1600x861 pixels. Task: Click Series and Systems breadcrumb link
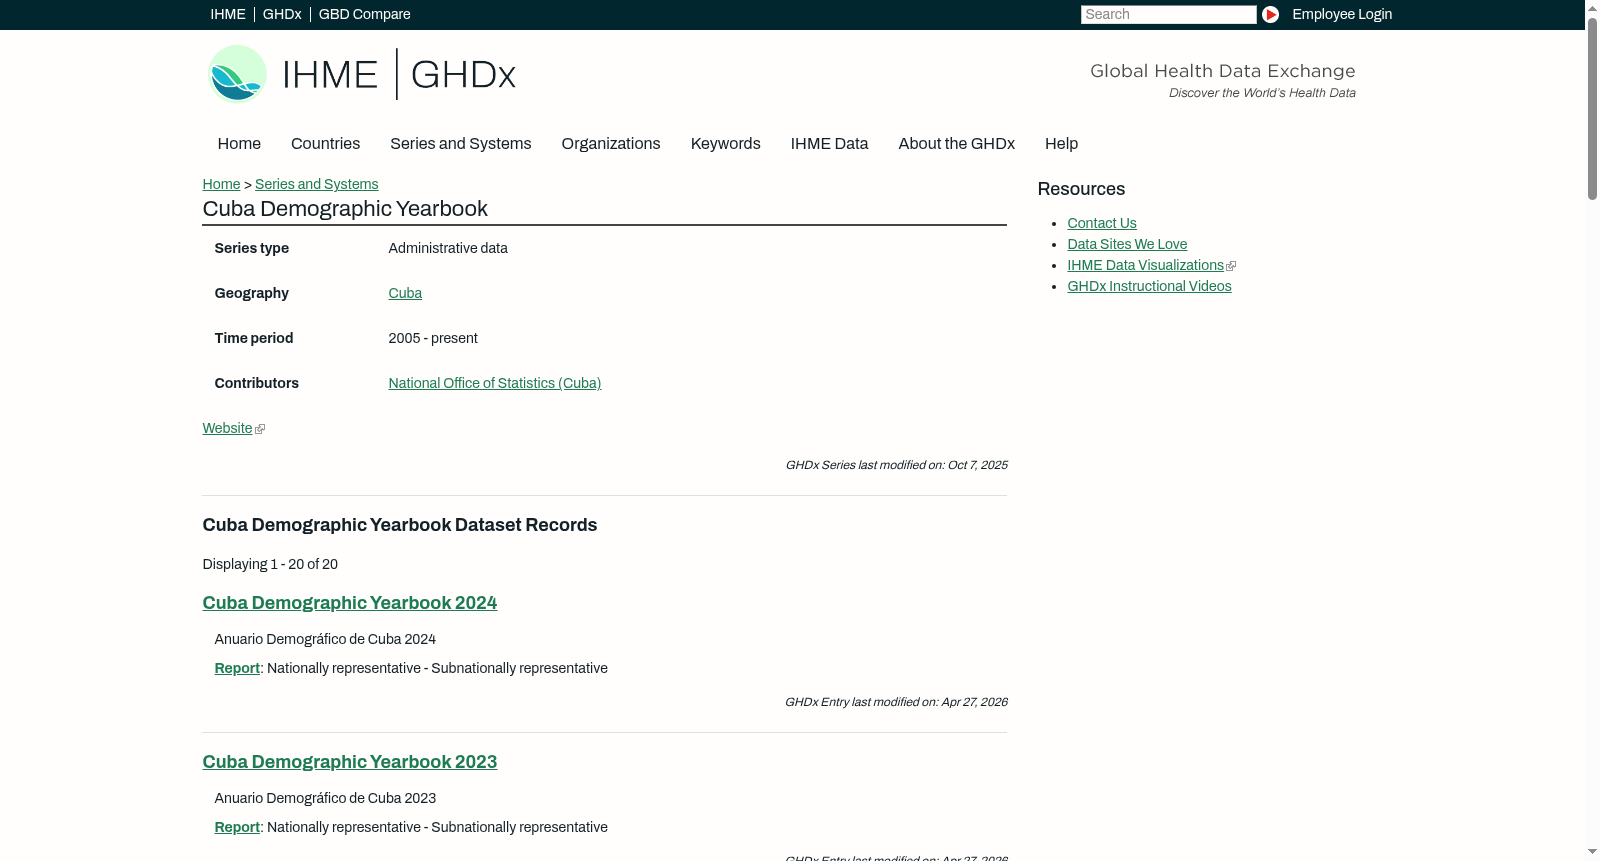316,184
